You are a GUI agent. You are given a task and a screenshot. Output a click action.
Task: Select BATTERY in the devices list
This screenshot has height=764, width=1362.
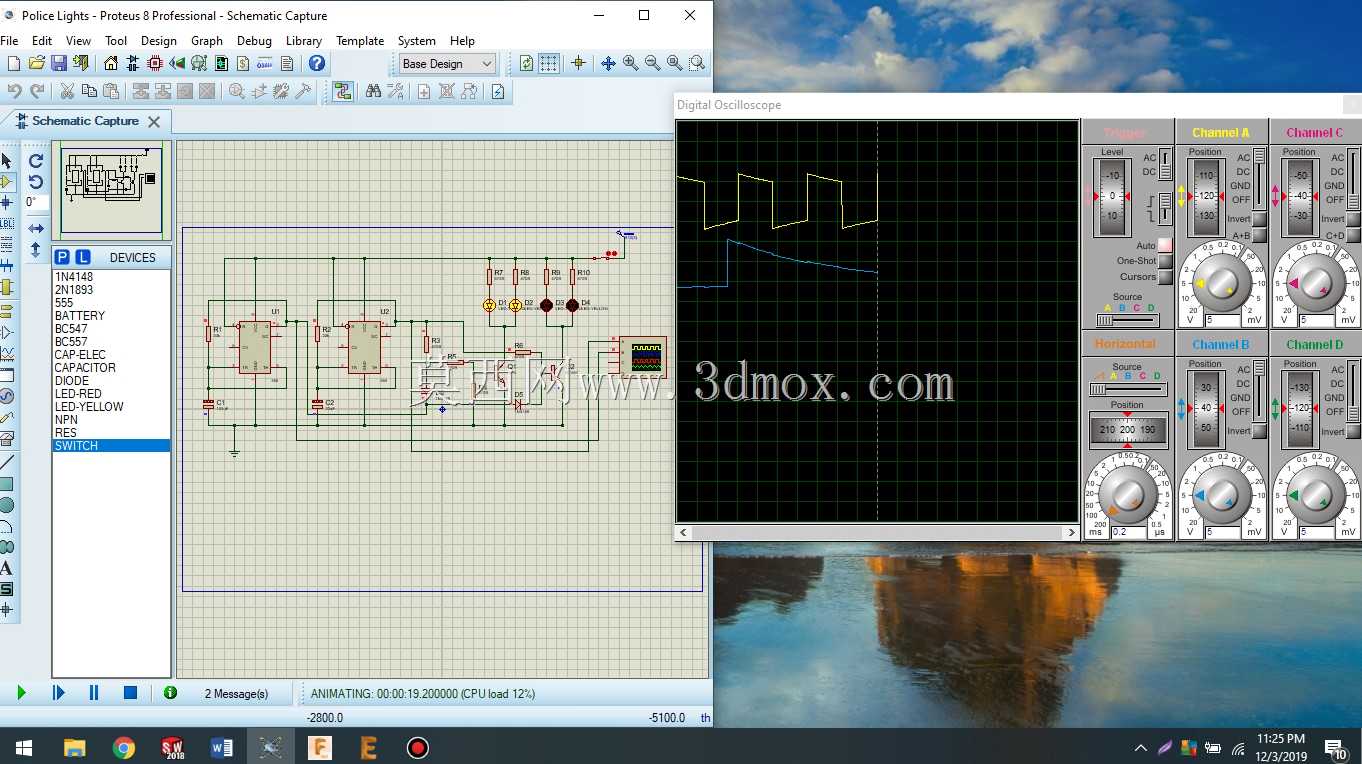(111, 316)
